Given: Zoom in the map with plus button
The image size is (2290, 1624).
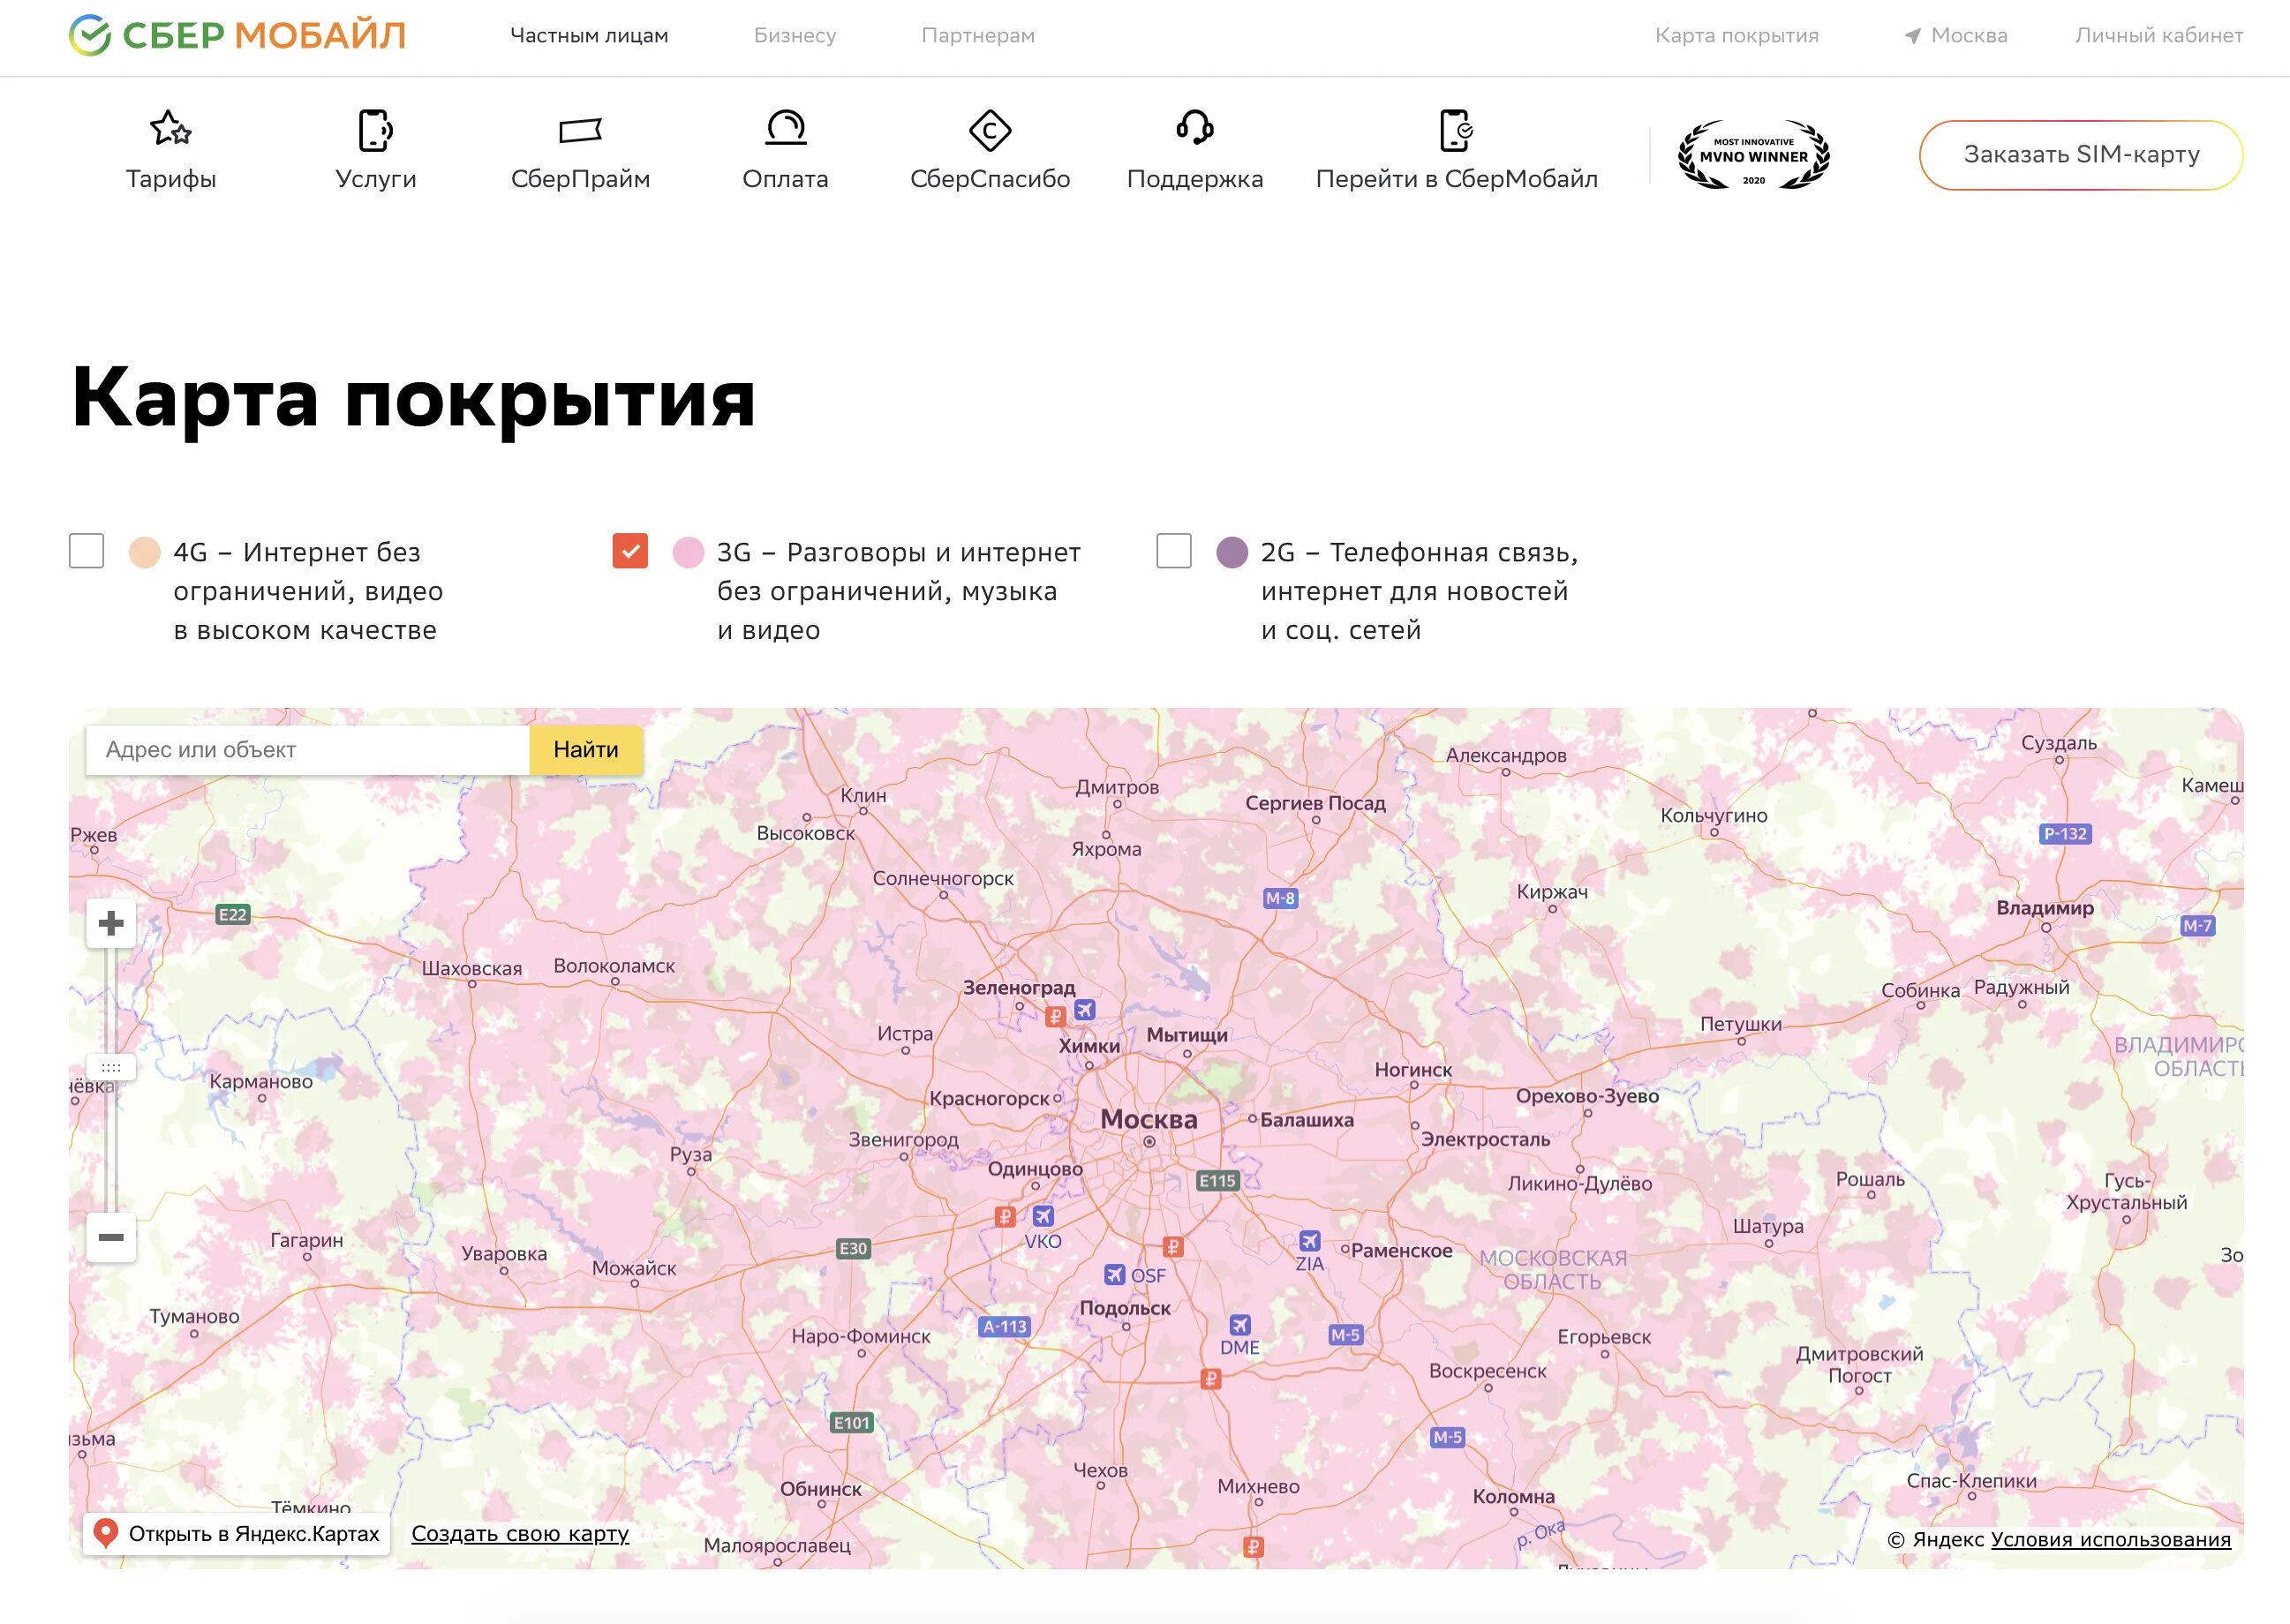Looking at the screenshot, I should [111, 923].
